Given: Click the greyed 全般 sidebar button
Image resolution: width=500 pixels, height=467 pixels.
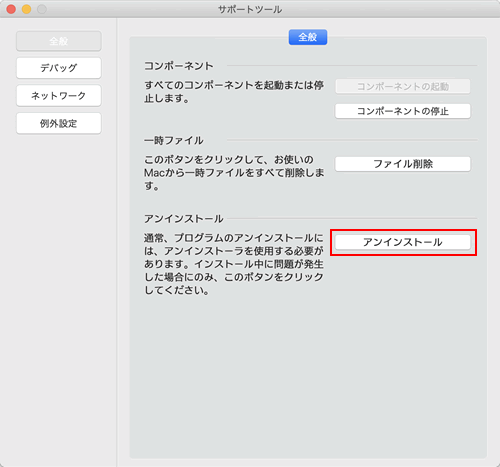Looking at the screenshot, I should [59, 41].
